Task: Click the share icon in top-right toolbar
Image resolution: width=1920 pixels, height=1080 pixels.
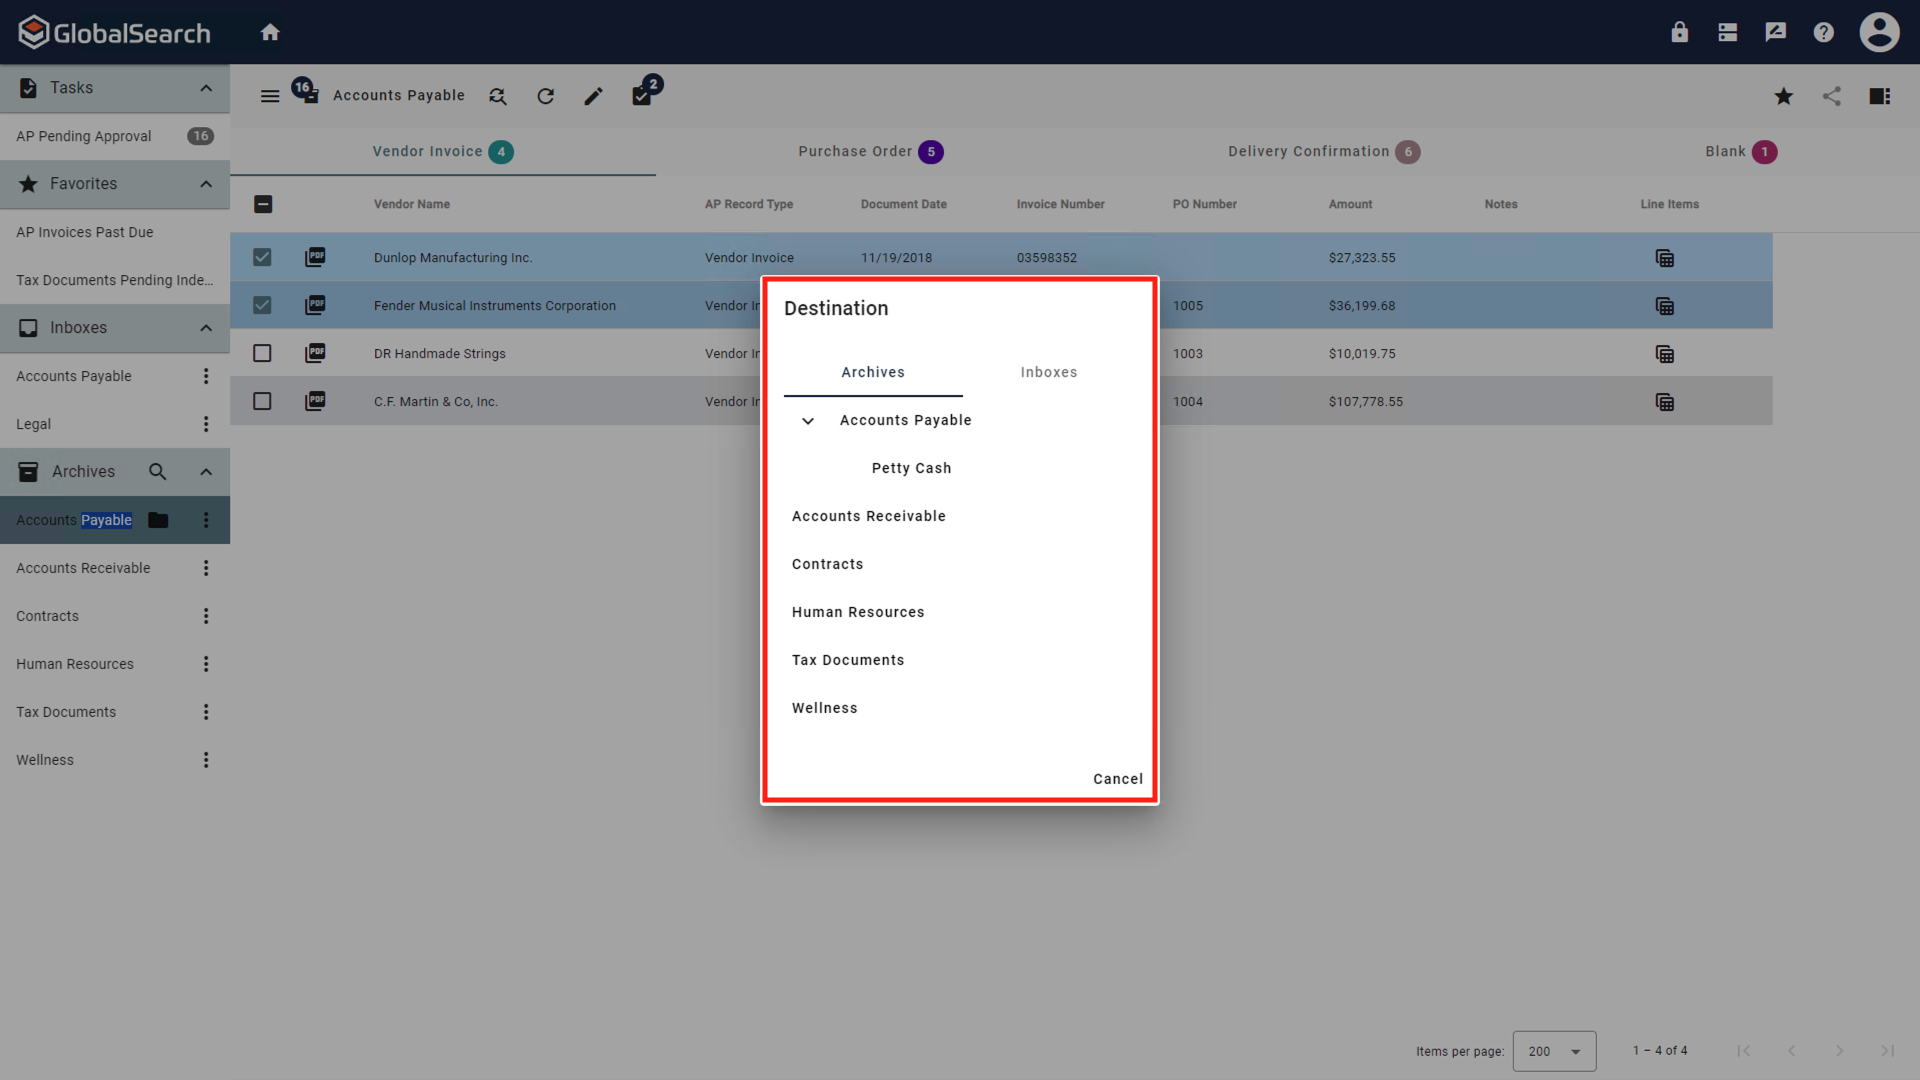Action: point(1832,95)
